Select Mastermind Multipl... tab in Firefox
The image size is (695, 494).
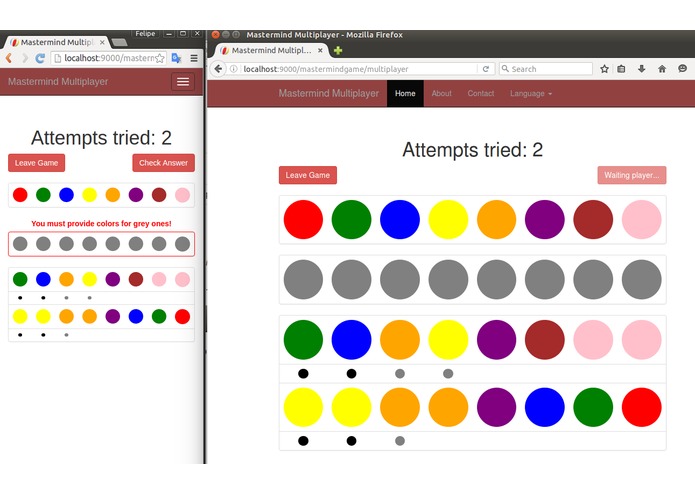272,51
